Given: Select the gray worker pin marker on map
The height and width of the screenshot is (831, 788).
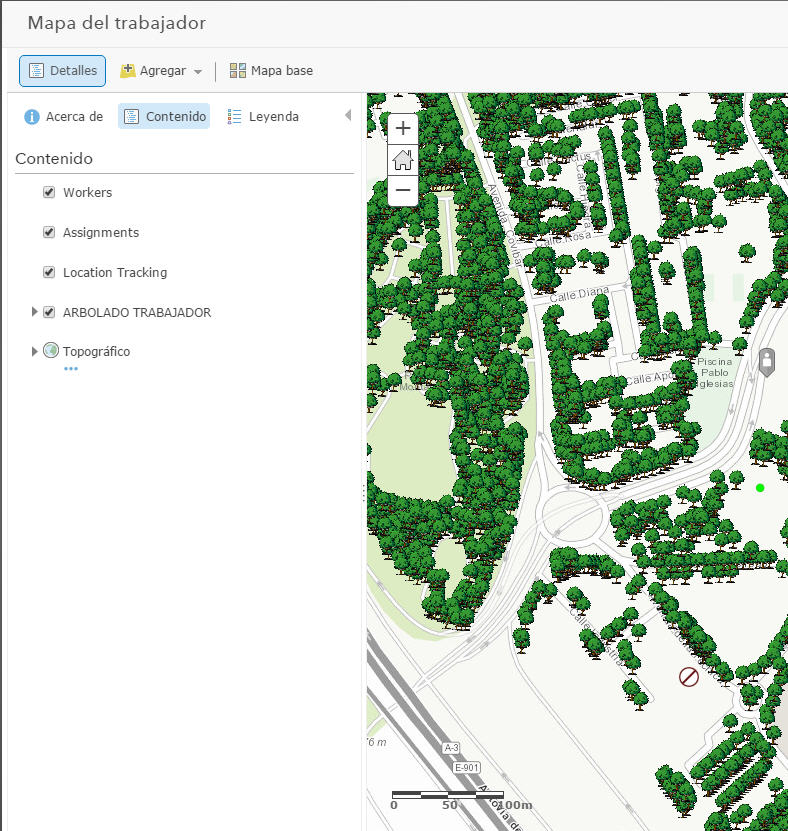Looking at the screenshot, I should coord(767,363).
